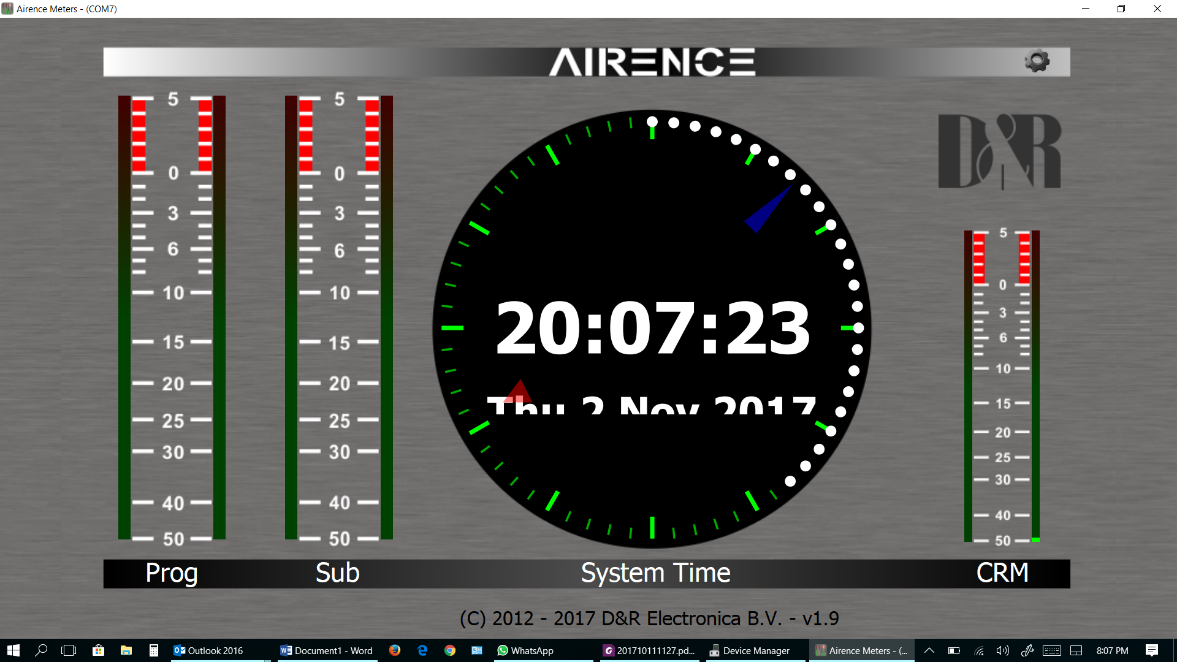Screen dimensions: 1177x662
Task: Open the Windows Start menu
Action: 14,650
